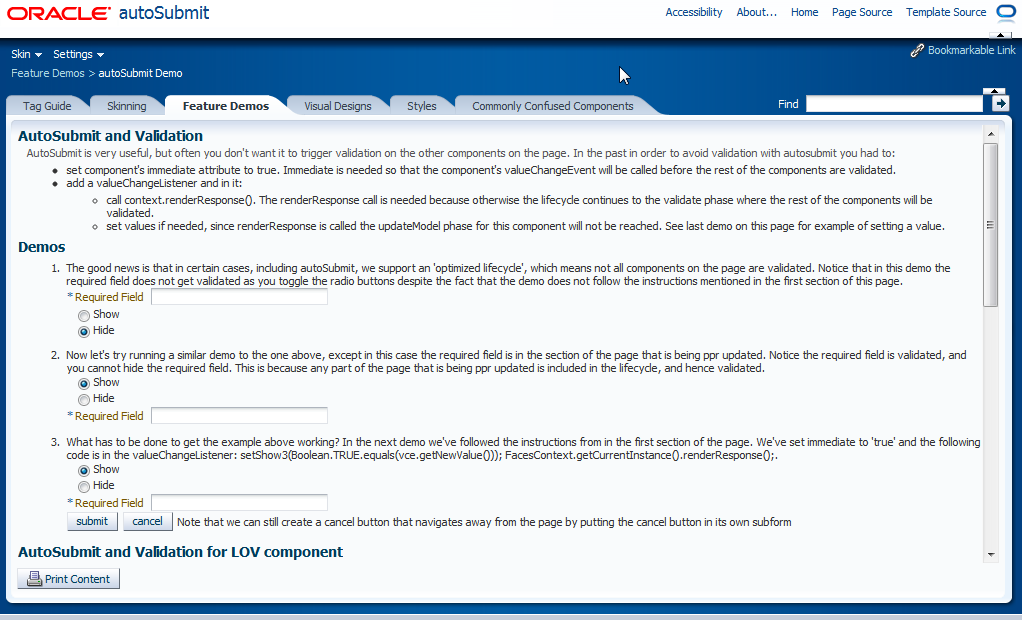Collapse the arrow above Find go button
Screen dimensions: 1022x620
(994, 91)
